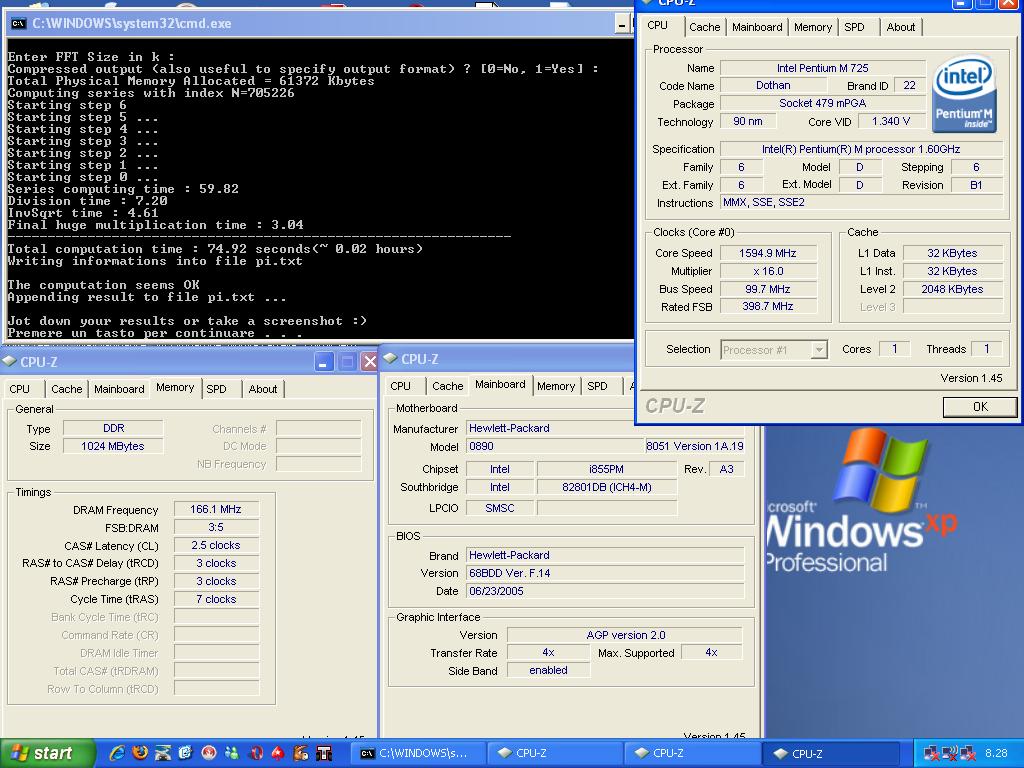
Task: Open Memory tab in the processor CPU-Z window
Action: [812, 27]
